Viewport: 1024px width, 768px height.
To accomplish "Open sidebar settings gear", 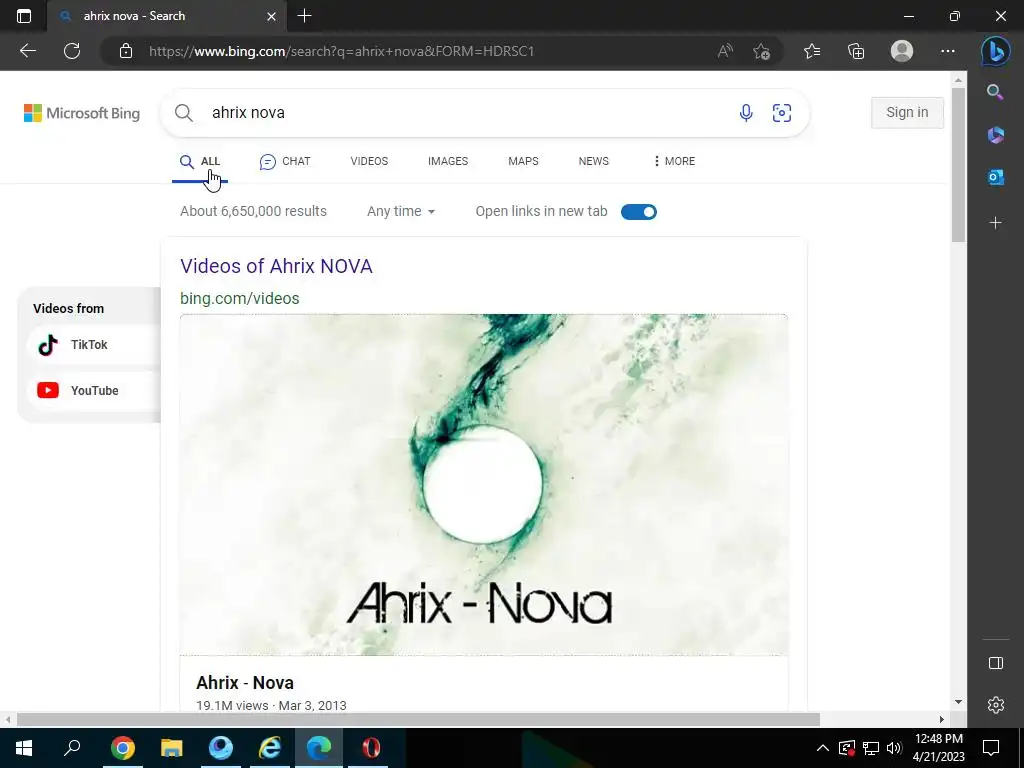I will (995, 705).
